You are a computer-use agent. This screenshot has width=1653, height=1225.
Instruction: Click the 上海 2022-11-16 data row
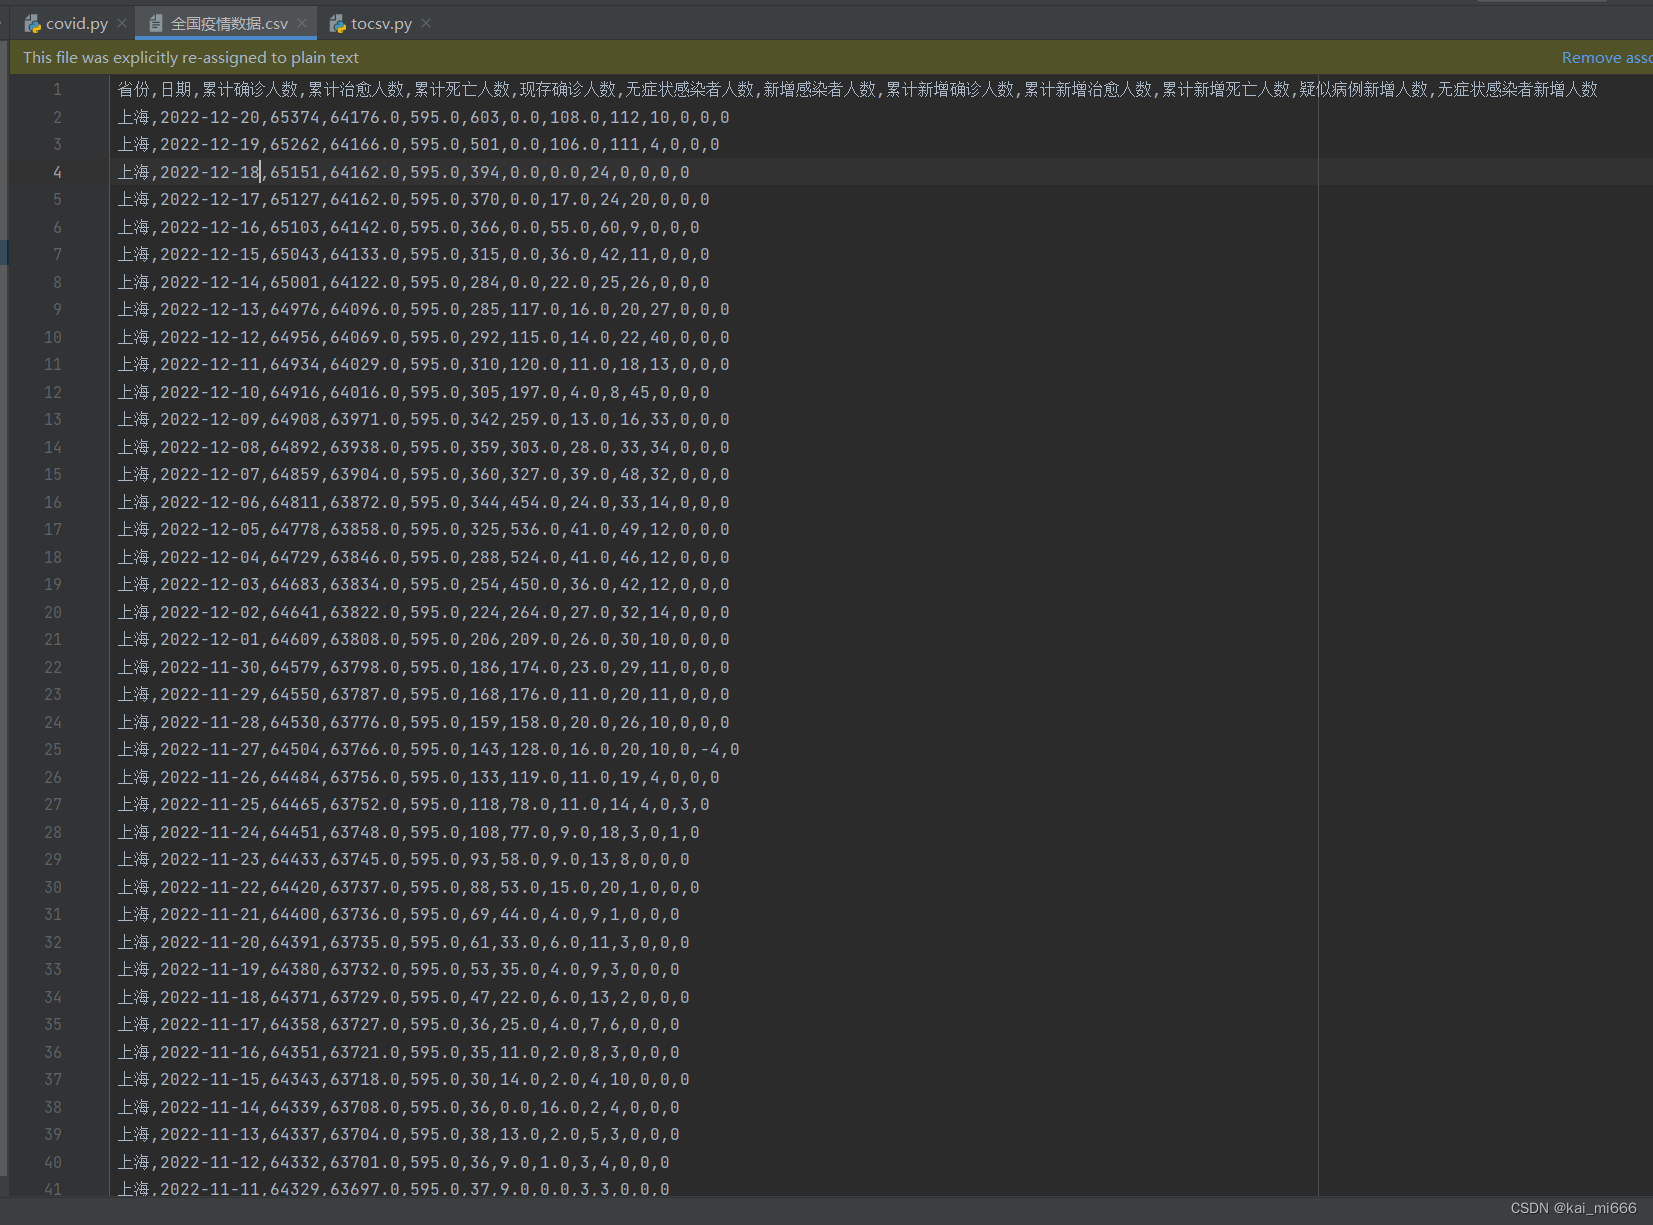pyautogui.click(x=398, y=1052)
